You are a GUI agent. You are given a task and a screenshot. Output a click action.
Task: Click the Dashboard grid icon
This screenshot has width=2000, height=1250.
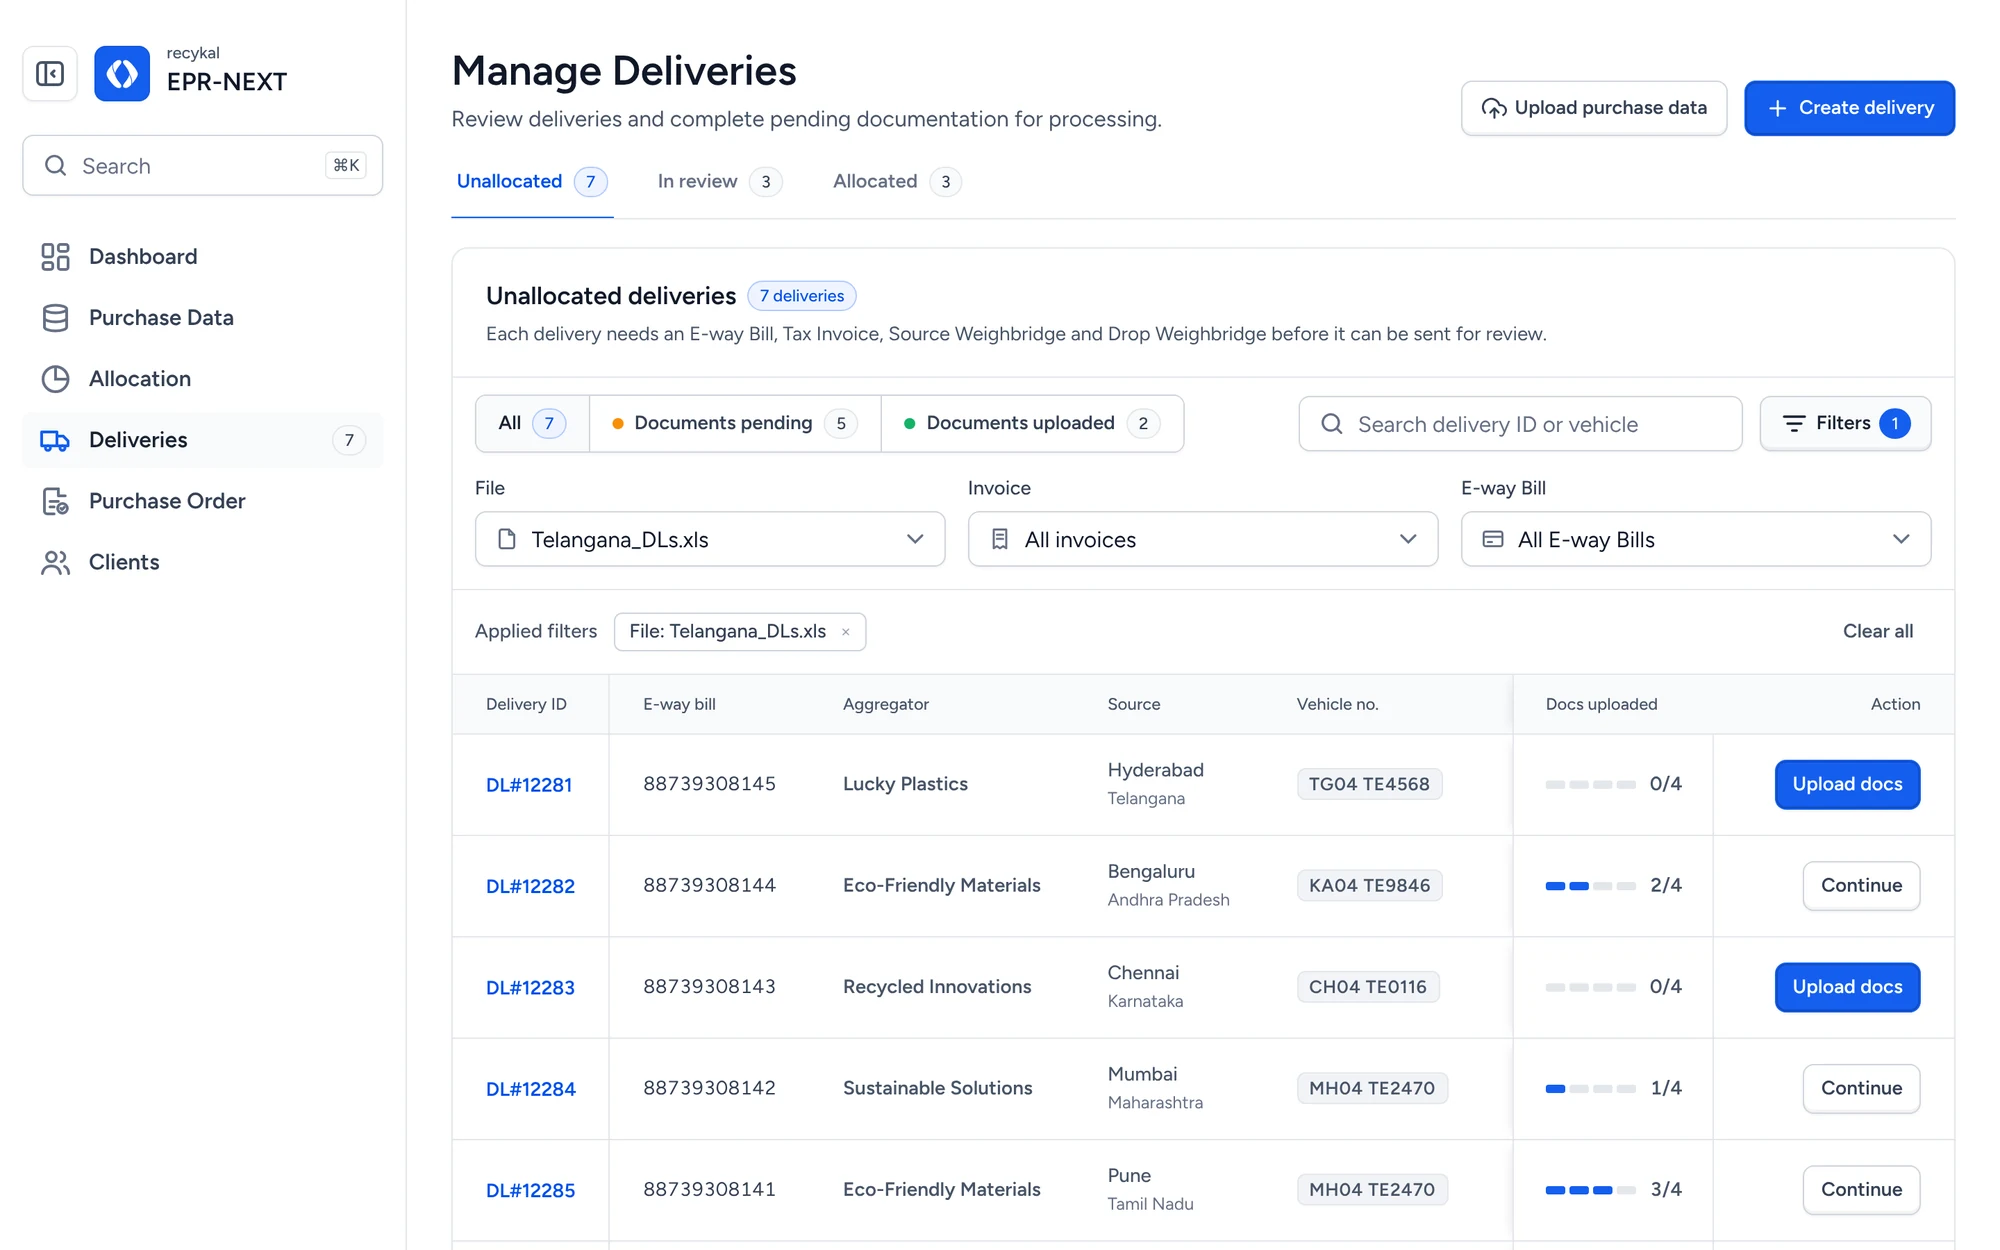click(x=55, y=257)
